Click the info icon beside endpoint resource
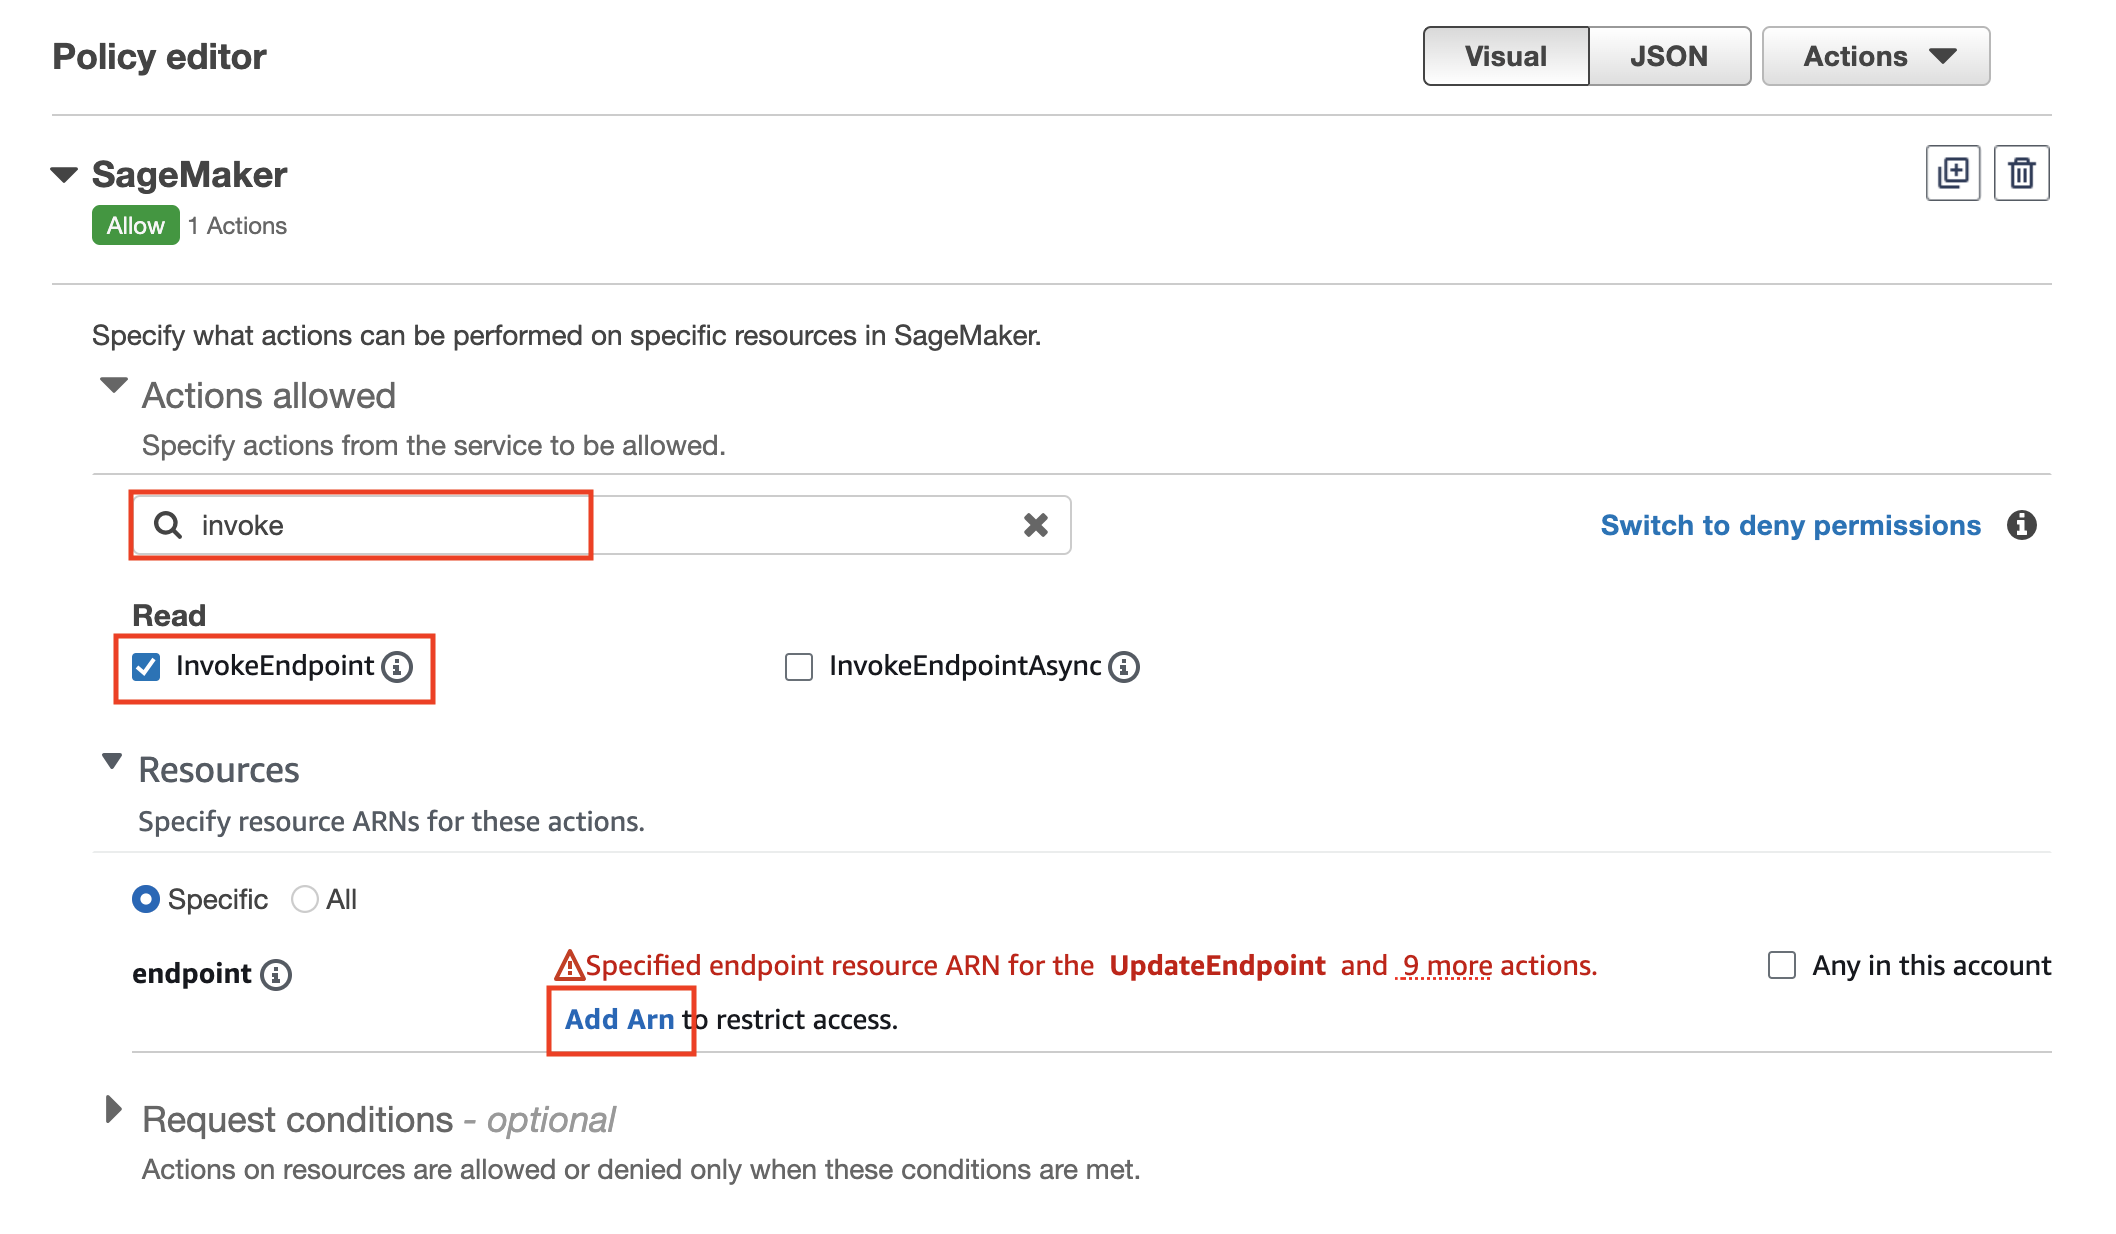This screenshot has height=1234, width=2116. 276,974
